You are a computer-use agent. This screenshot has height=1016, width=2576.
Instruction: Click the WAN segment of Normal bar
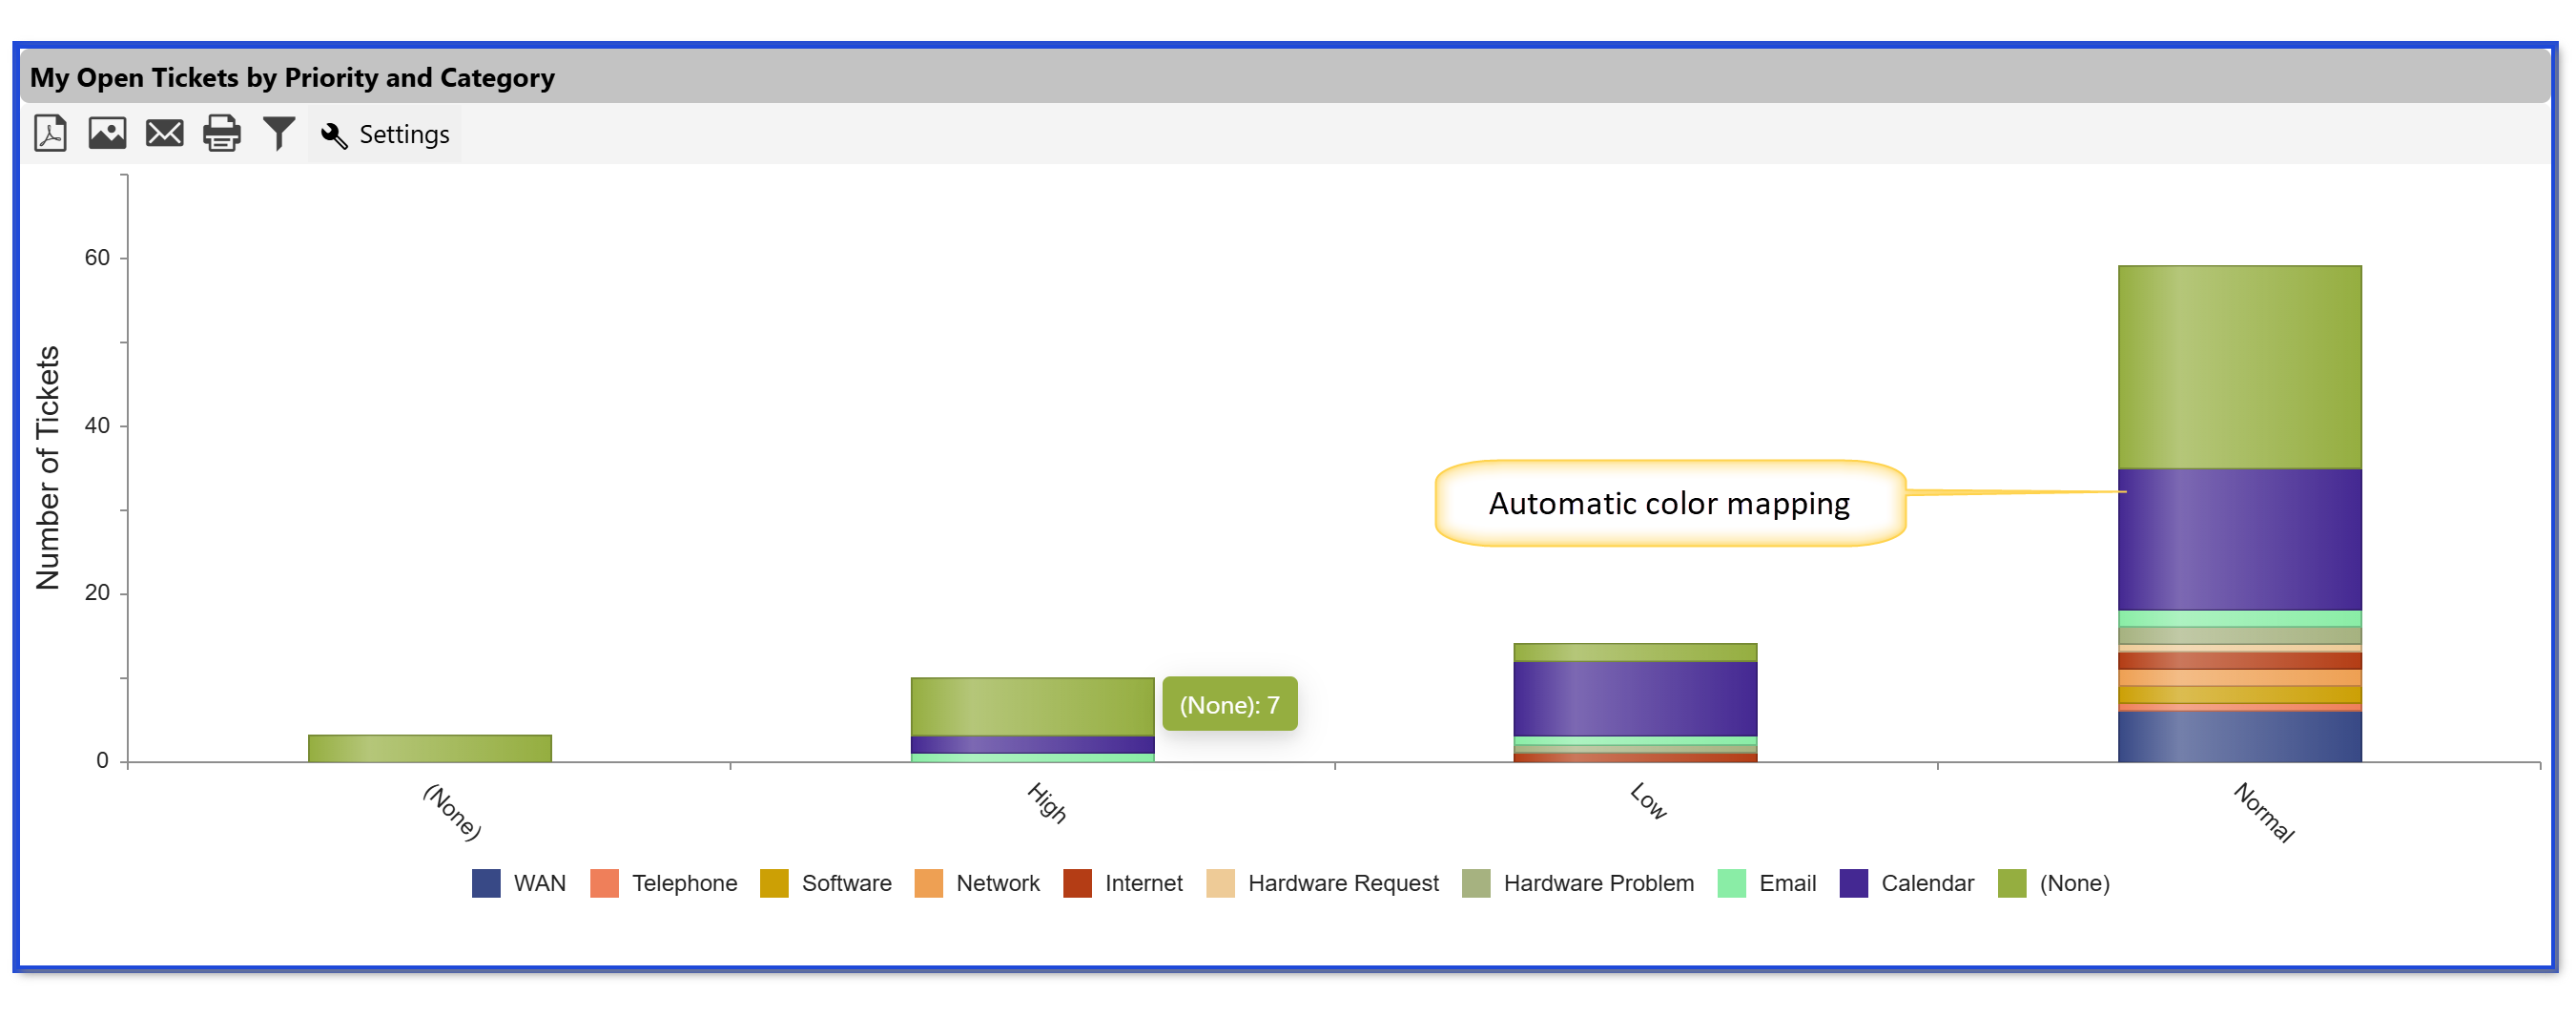coord(2239,737)
